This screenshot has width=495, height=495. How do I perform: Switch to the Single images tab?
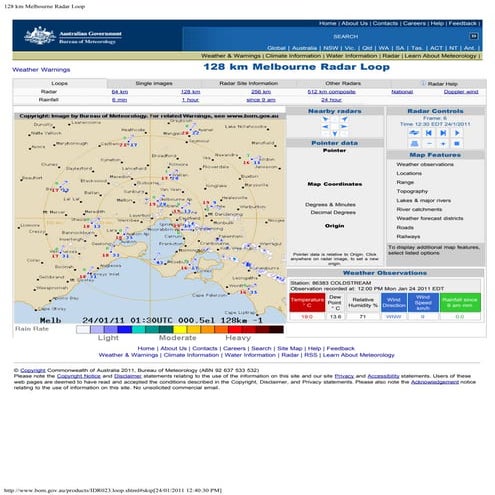tap(154, 83)
